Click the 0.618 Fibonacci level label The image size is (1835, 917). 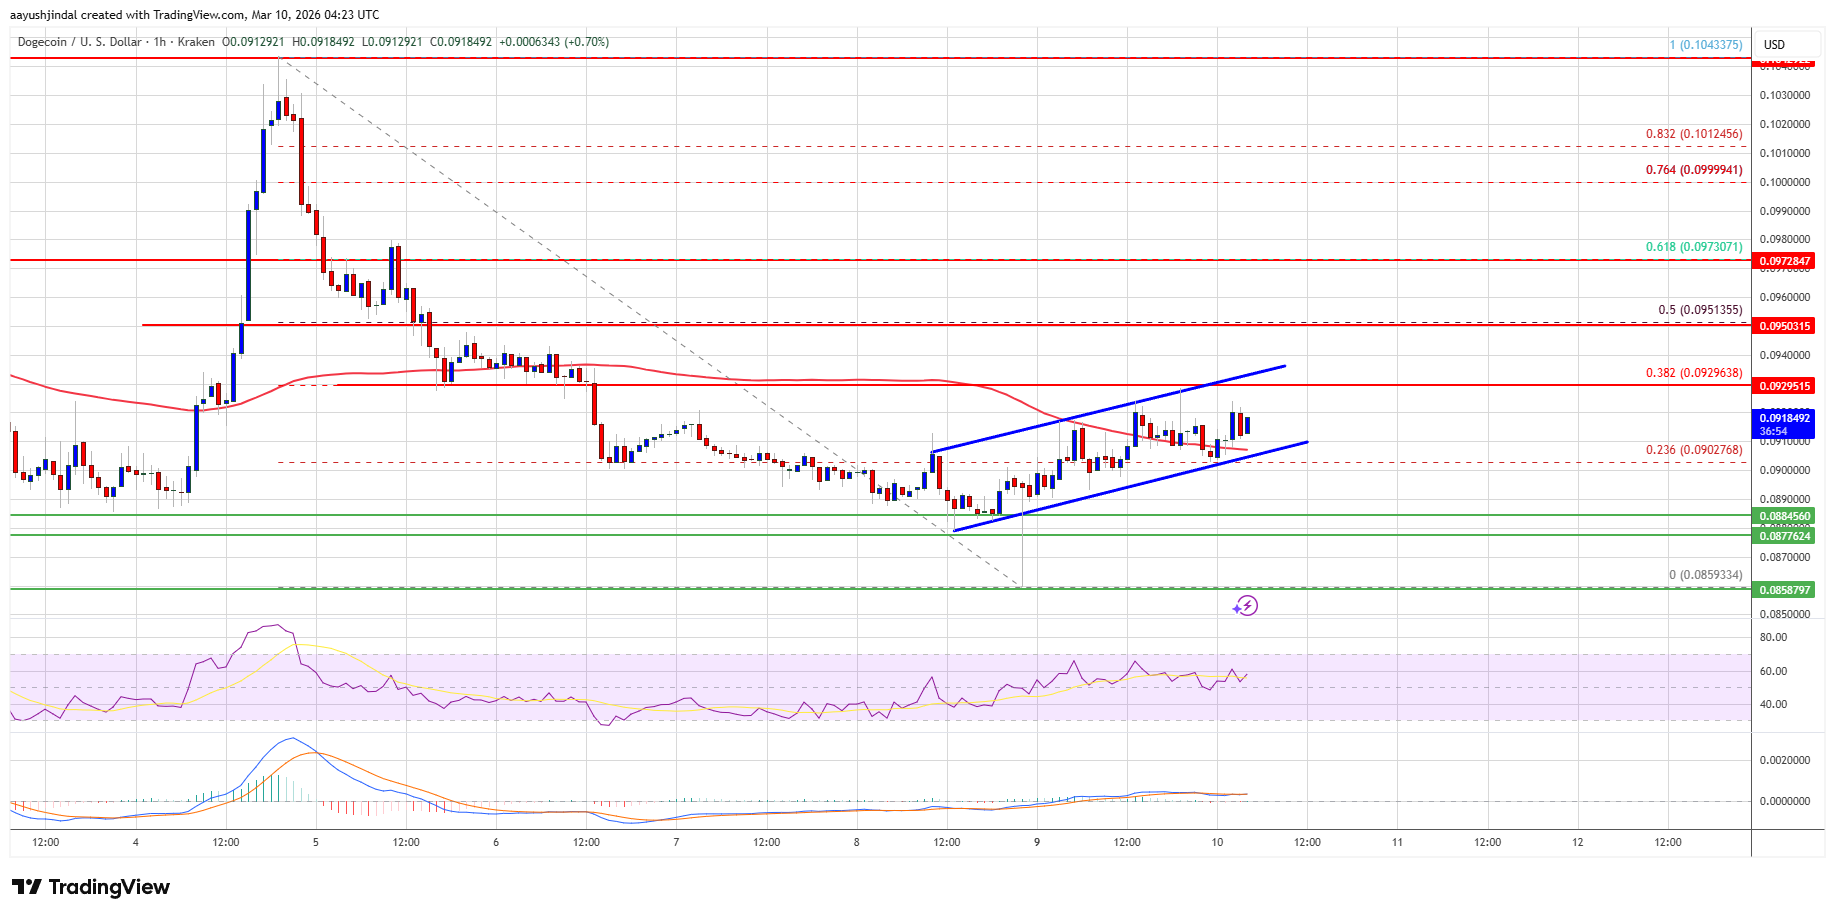click(x=1694, y=247)
